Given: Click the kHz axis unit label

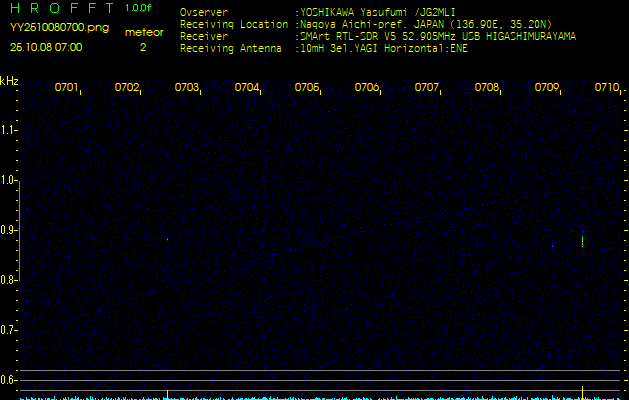Looking at the screenshot, I should 9,81.
